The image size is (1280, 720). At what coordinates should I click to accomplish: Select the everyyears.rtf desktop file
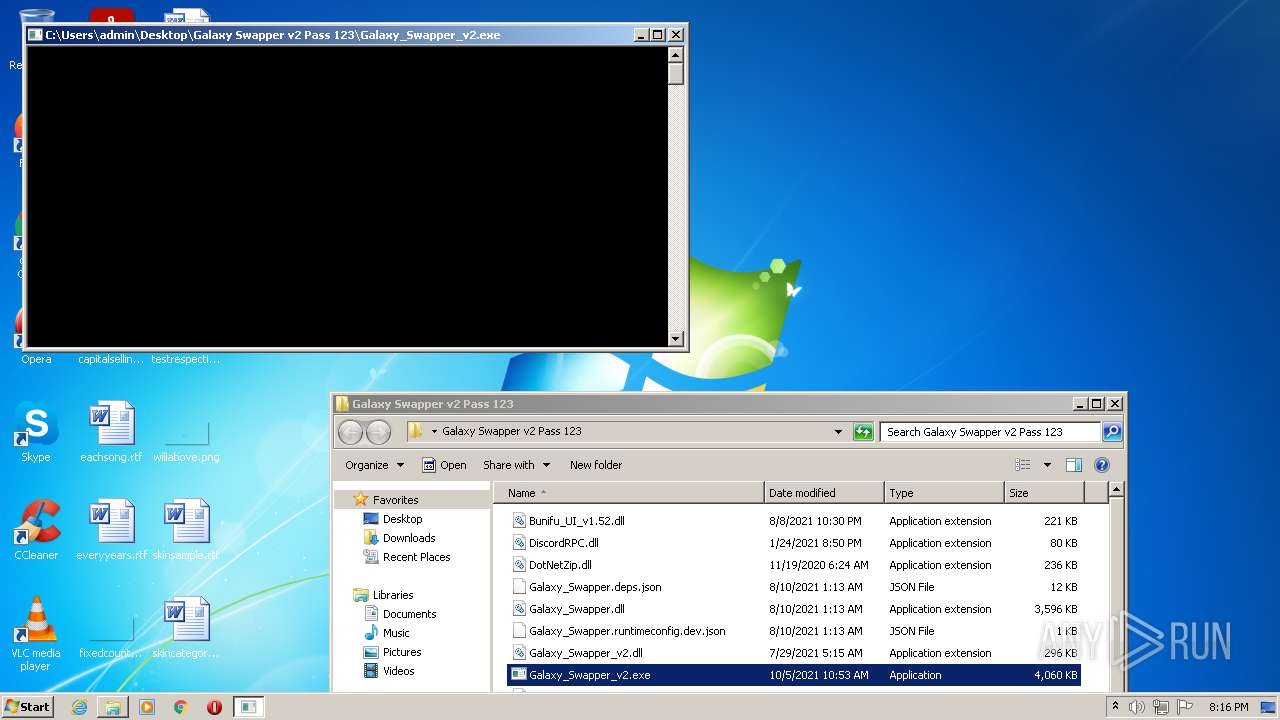tap(111, 530)
